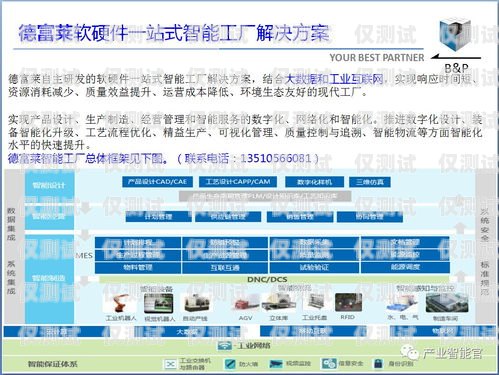This screenshot has width=499, height=375.
Task: Click the 产品设计CAD/CAE box
Action: (x=157, y=182)
